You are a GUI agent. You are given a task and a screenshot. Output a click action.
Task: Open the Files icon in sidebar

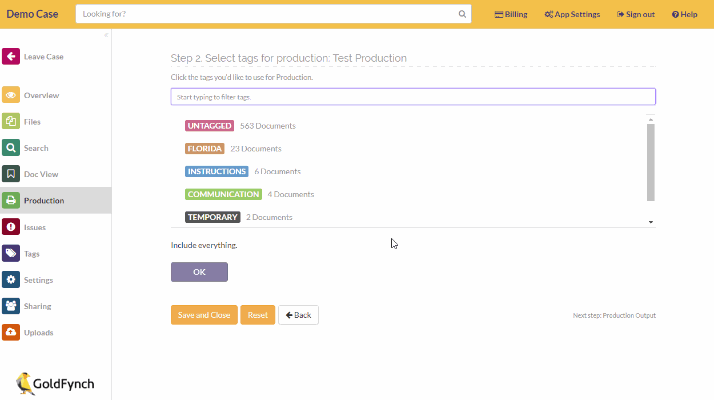tap(11, 122)
